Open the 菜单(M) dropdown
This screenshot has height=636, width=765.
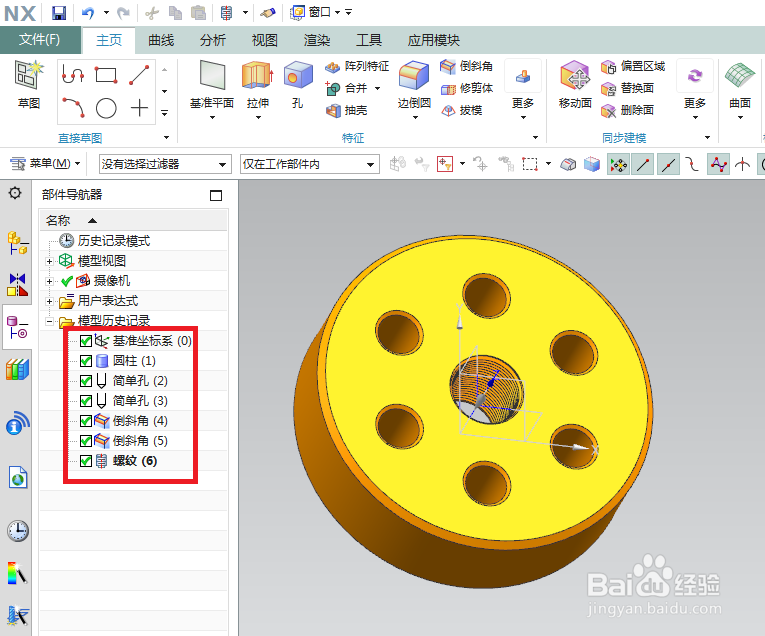pyautogui.click(x=45, y=164)
